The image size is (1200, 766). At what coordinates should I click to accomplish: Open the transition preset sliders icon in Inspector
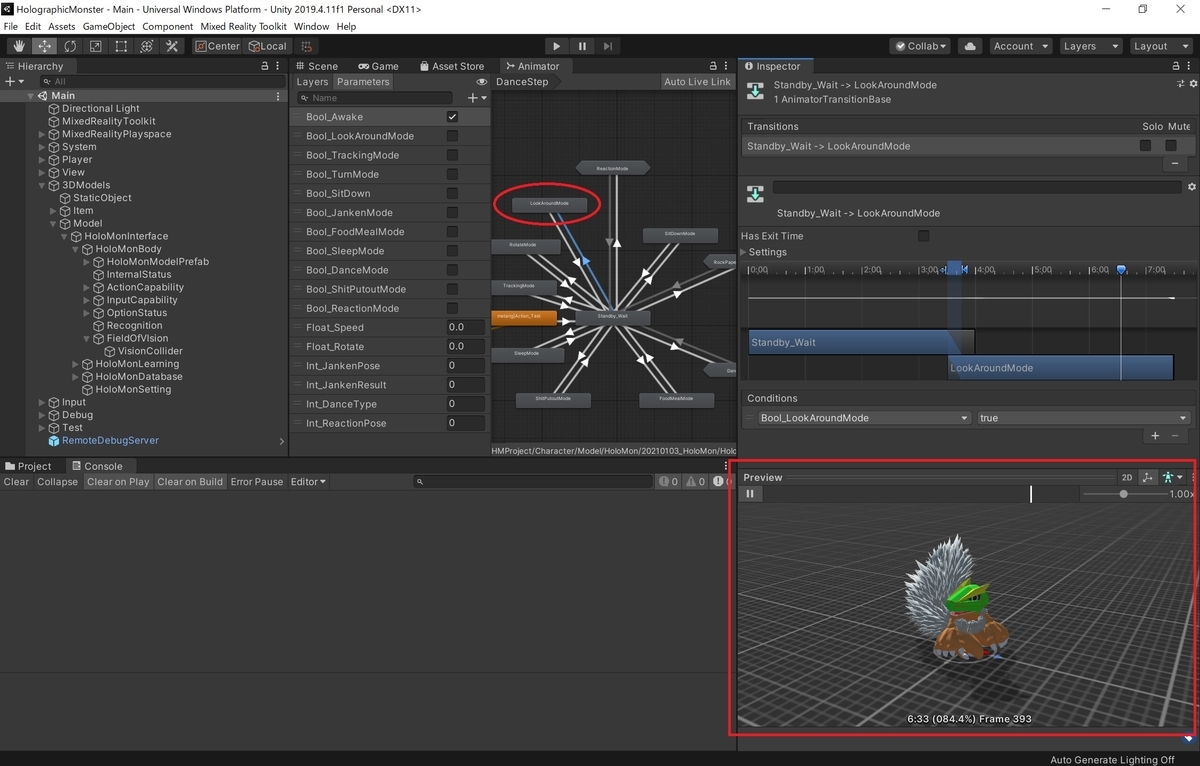[x=1180, y=85]
